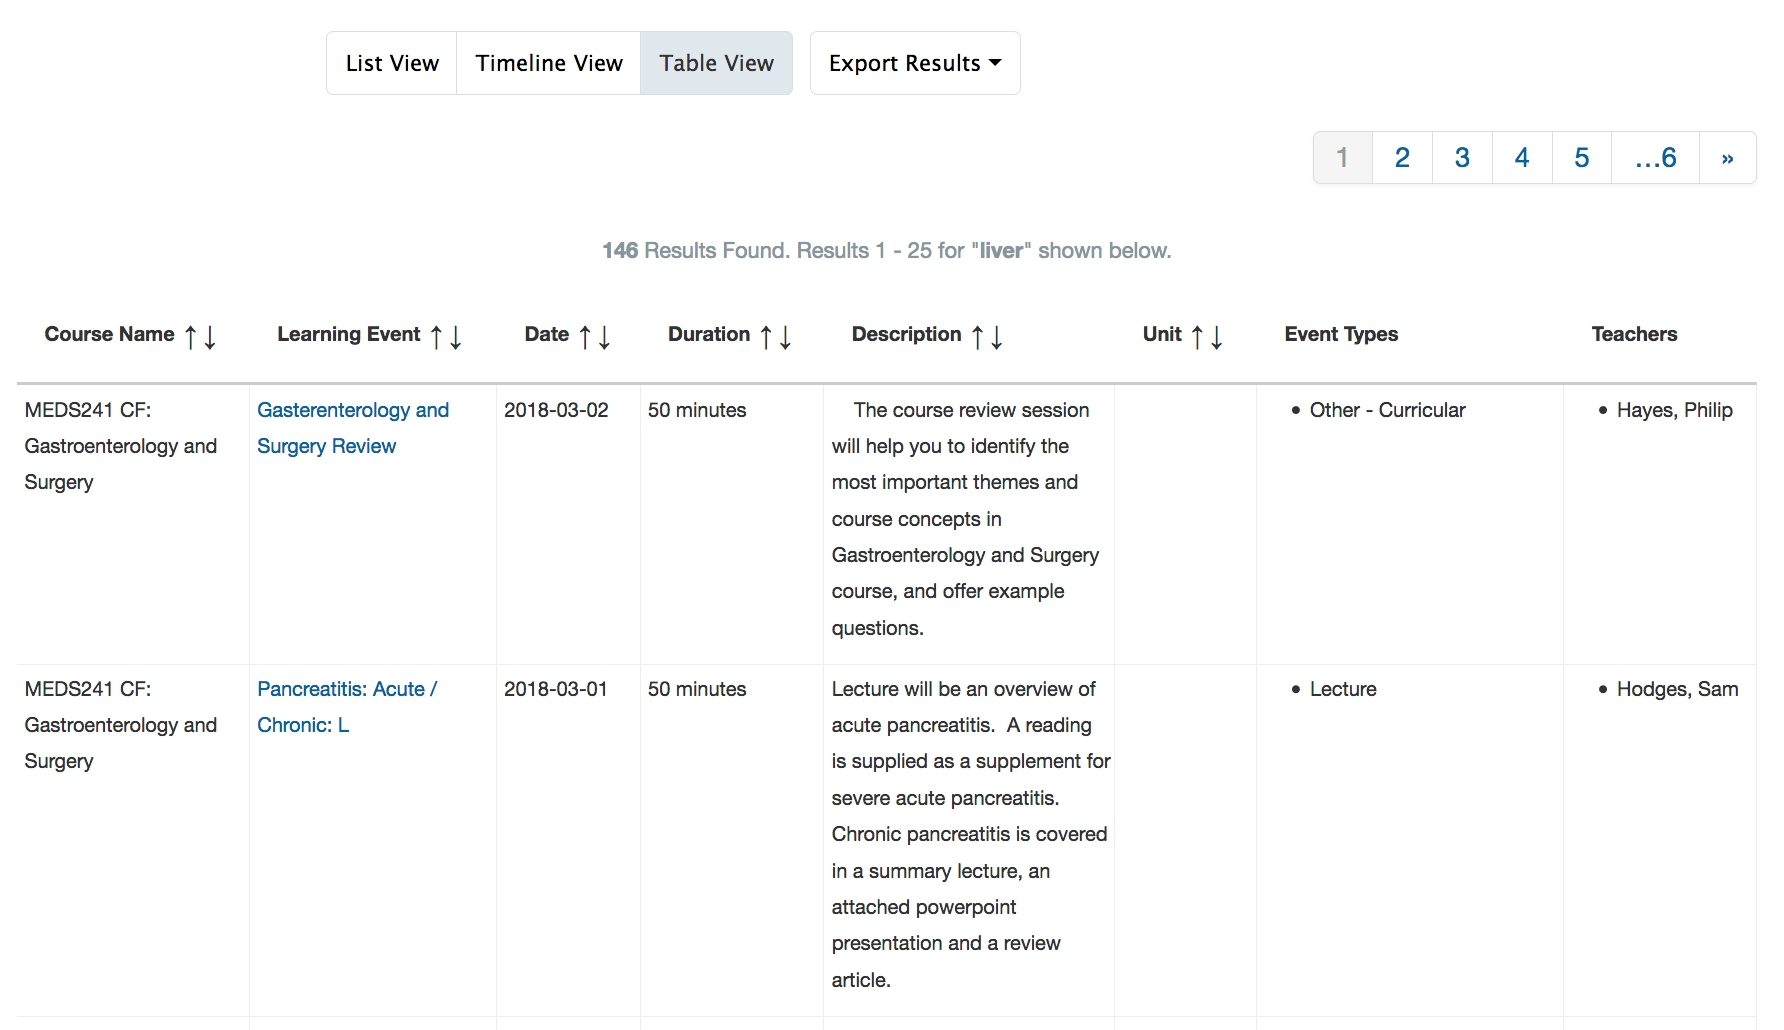Sort Duration ascending with up arrow
1784x1030 pixels.
(766, 337)
